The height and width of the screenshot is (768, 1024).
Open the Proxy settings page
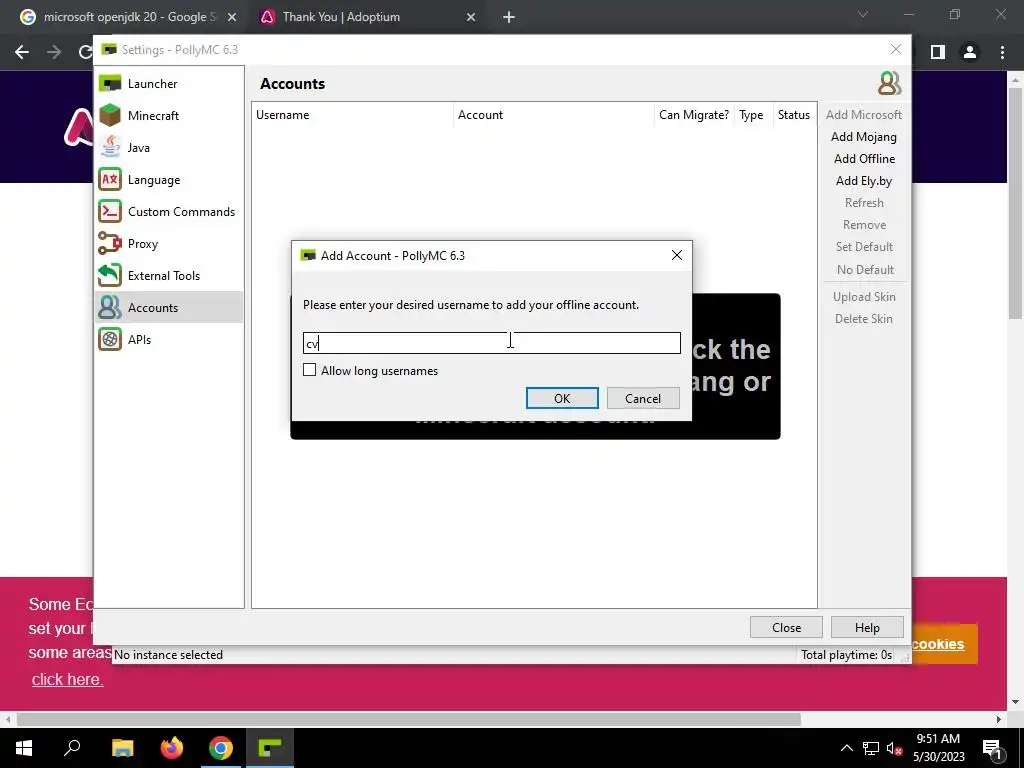pos(169,244)
